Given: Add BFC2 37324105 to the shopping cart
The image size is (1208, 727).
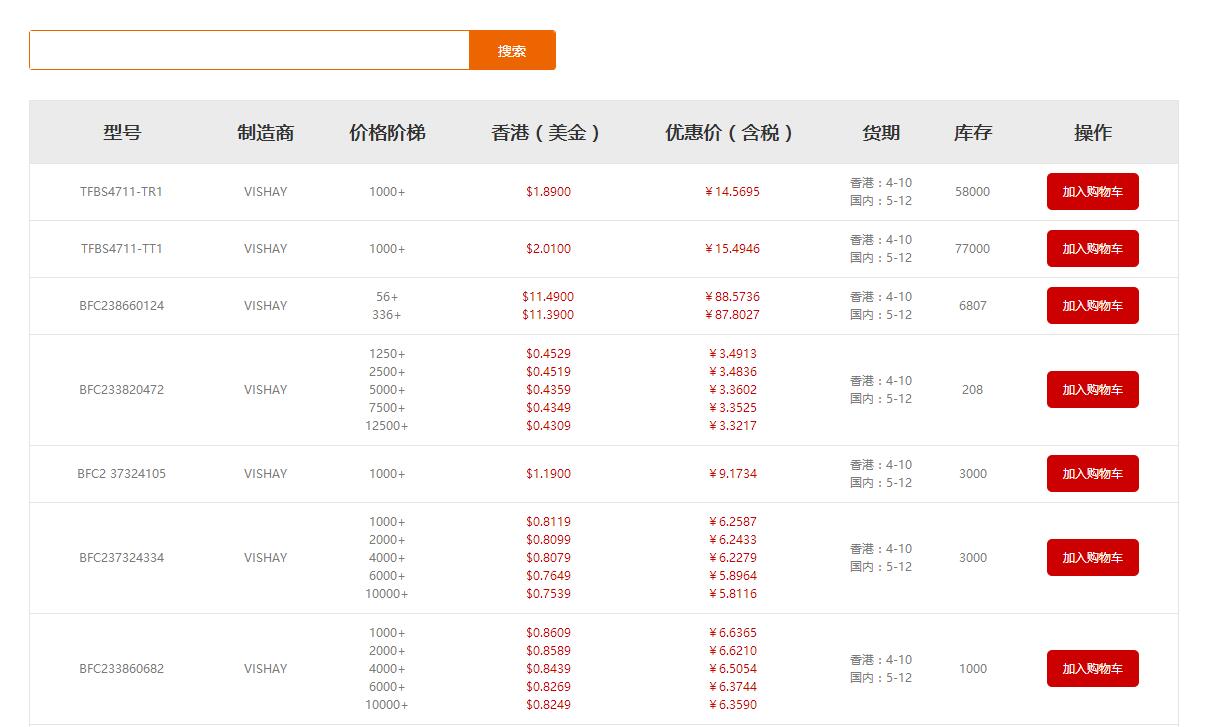Looking at the screenshot, I should click(1092, 473).
